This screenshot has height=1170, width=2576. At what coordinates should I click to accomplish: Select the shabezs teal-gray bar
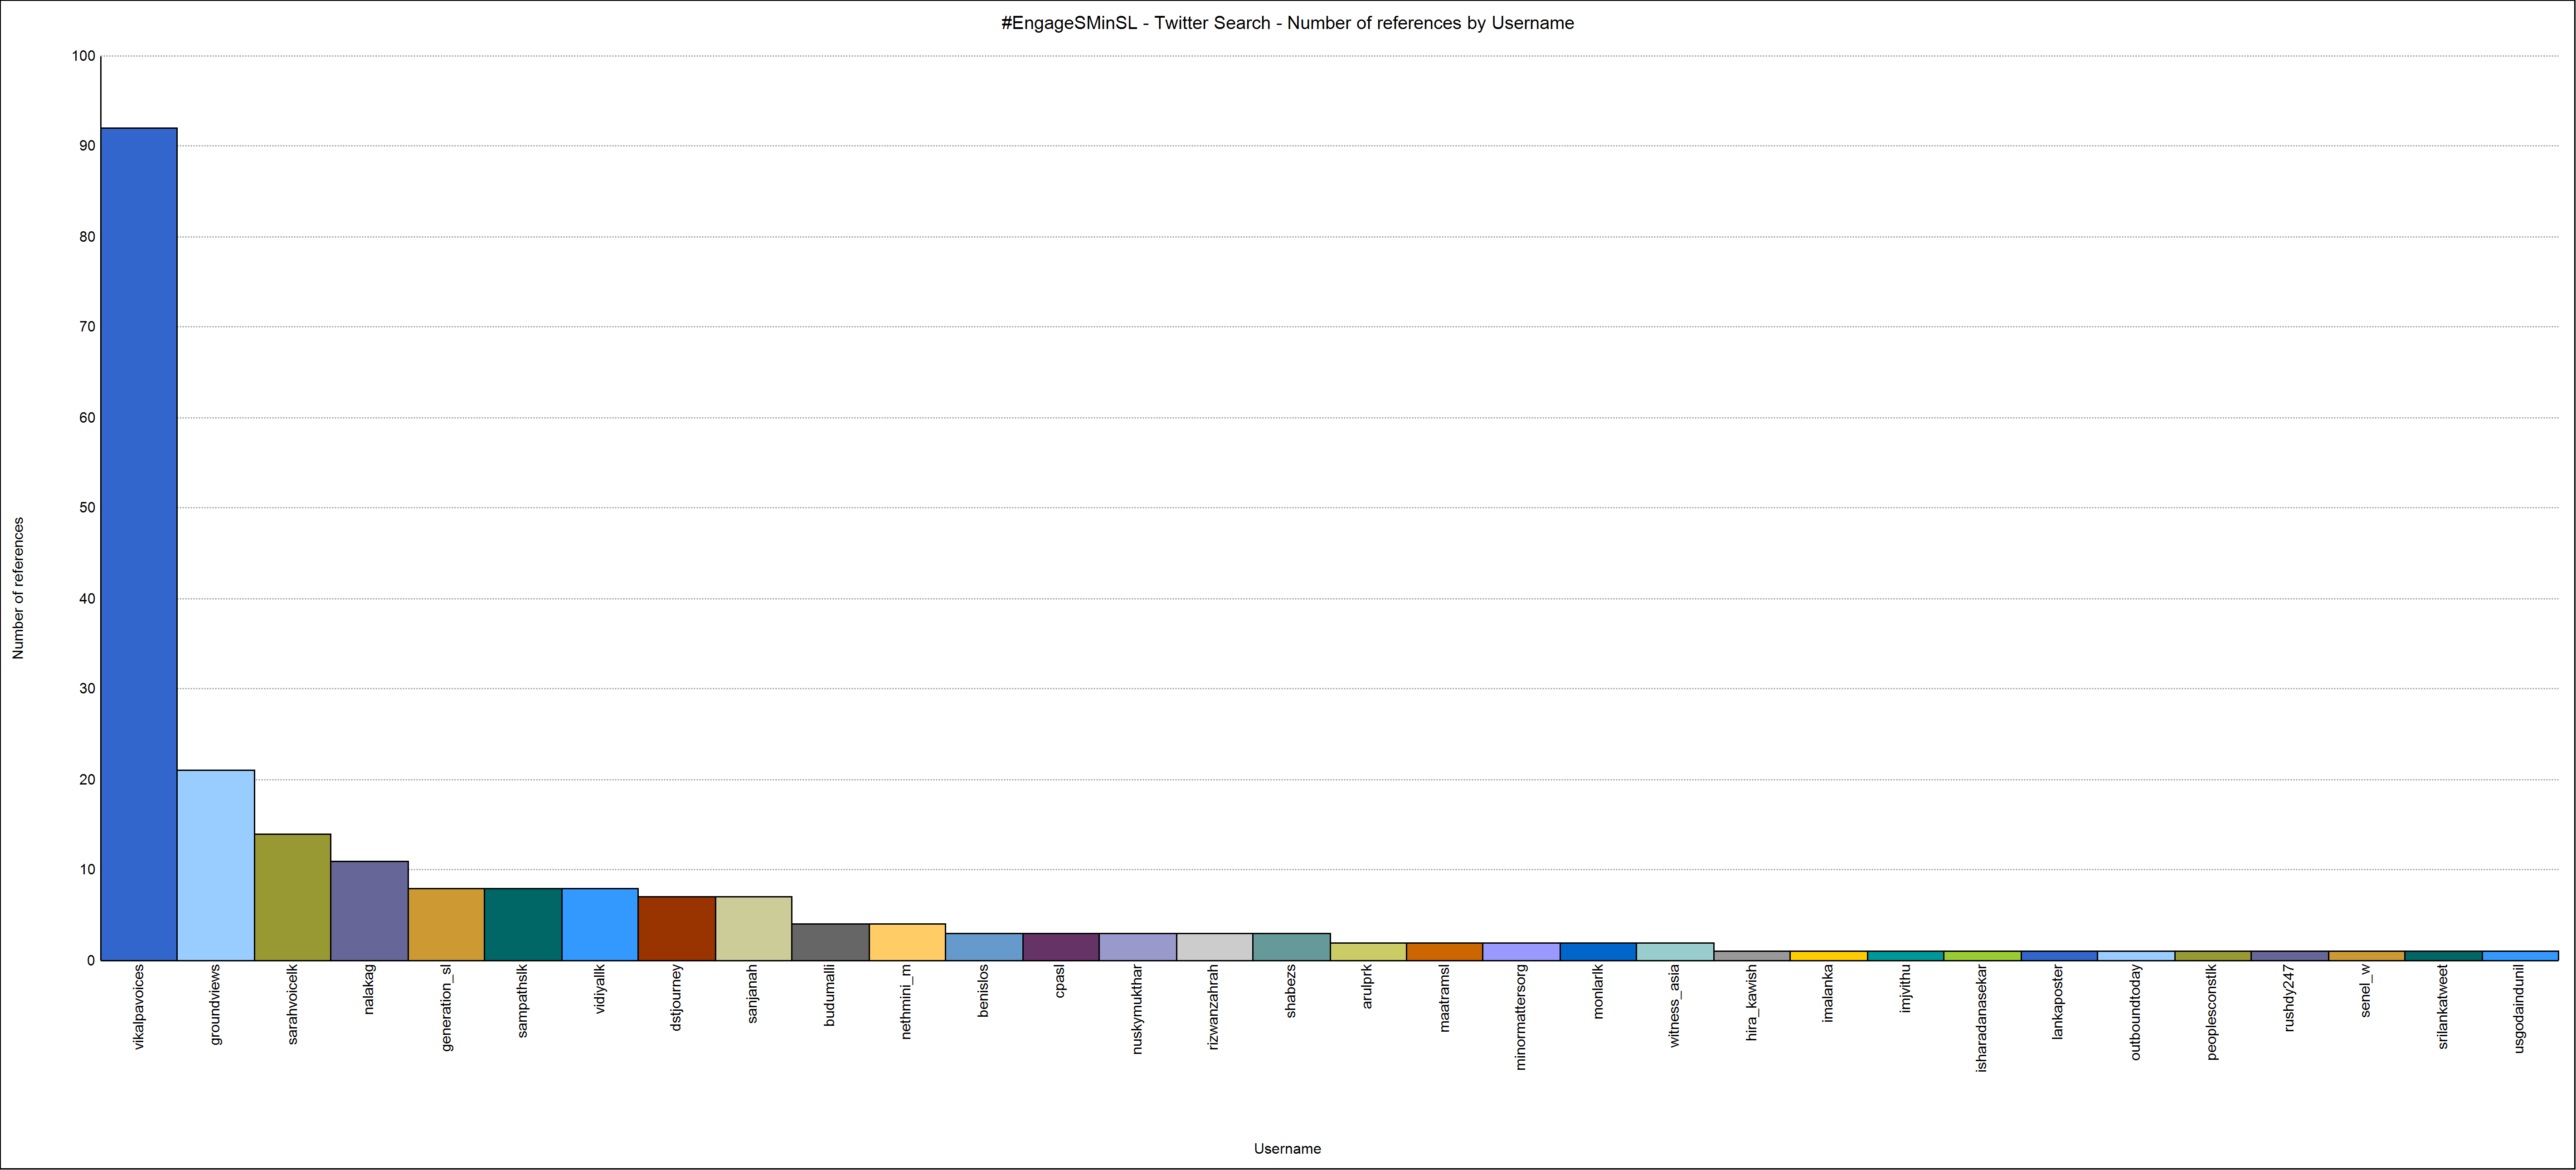(1292, 947)
